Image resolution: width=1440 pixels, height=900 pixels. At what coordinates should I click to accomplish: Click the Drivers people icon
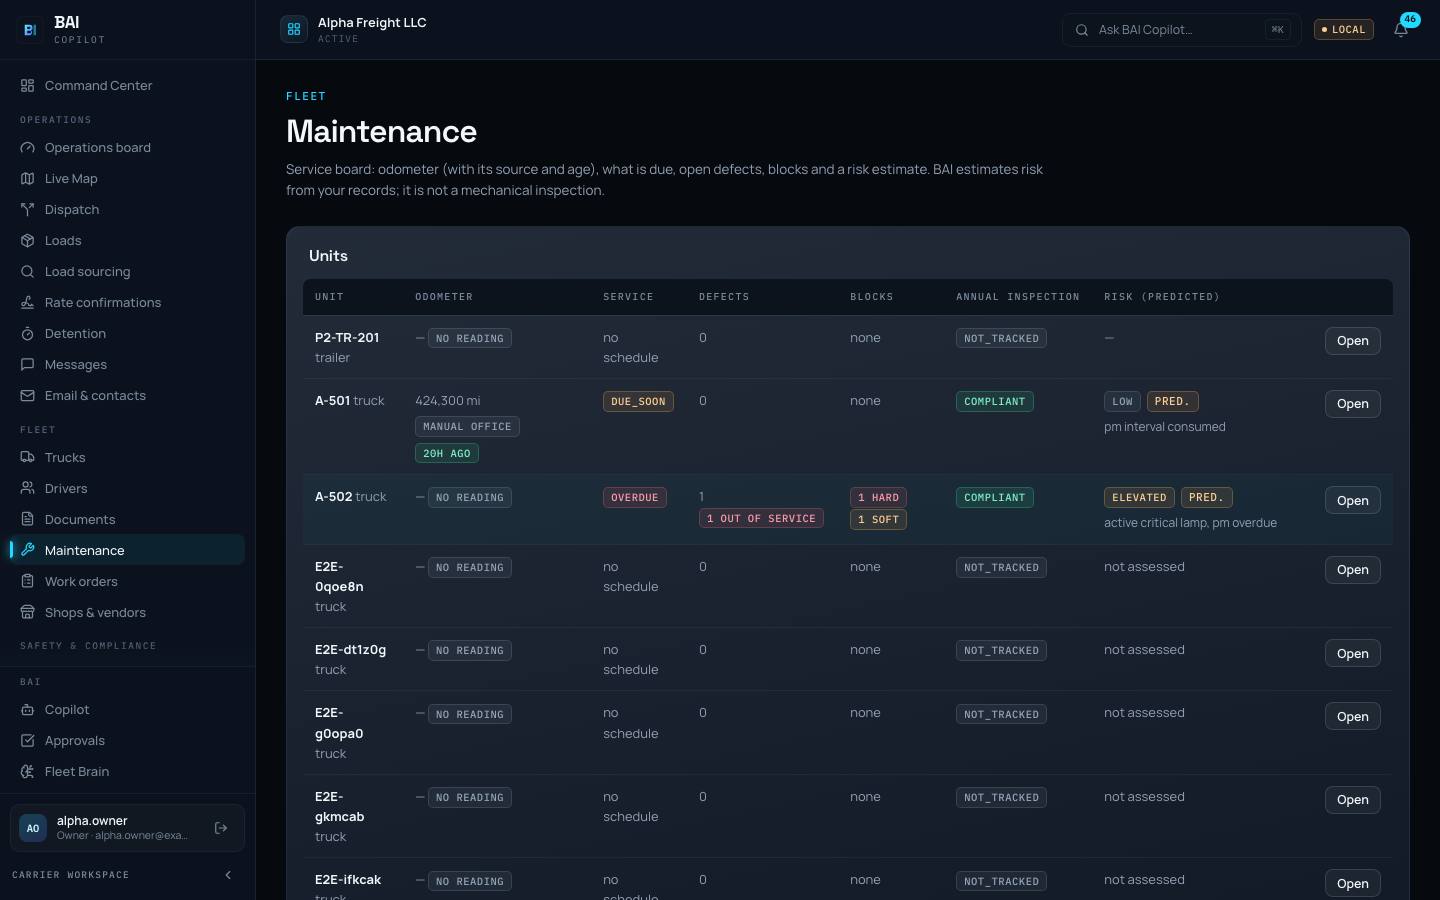click(x=28, y=489)
